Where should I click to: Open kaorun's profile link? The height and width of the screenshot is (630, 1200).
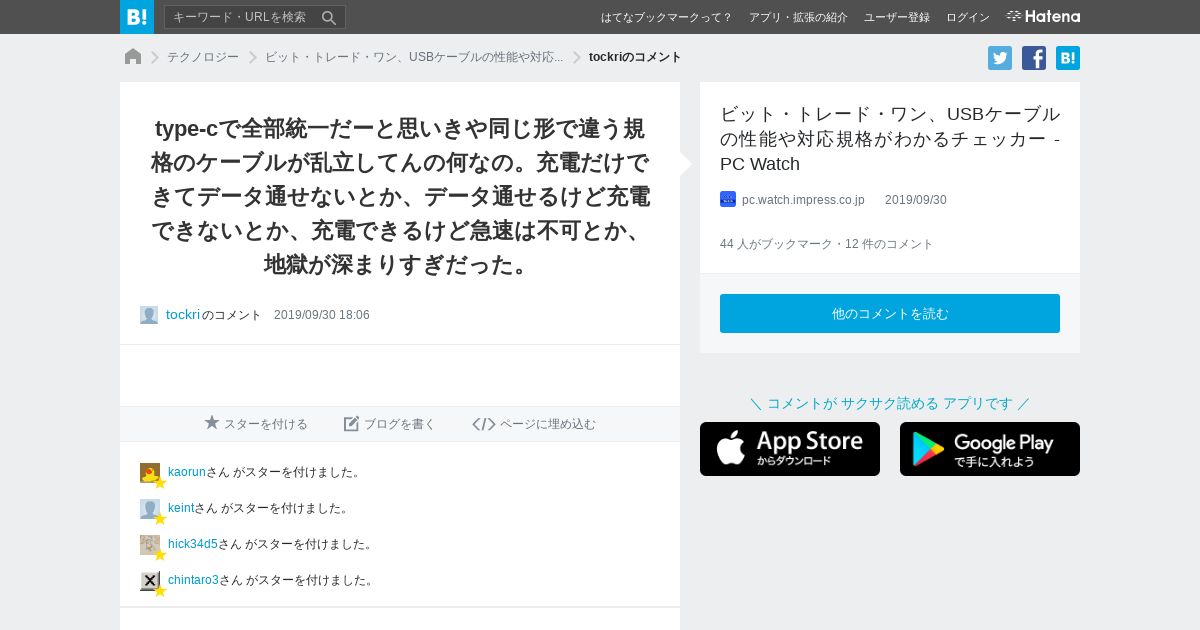(x=187, y=472)
